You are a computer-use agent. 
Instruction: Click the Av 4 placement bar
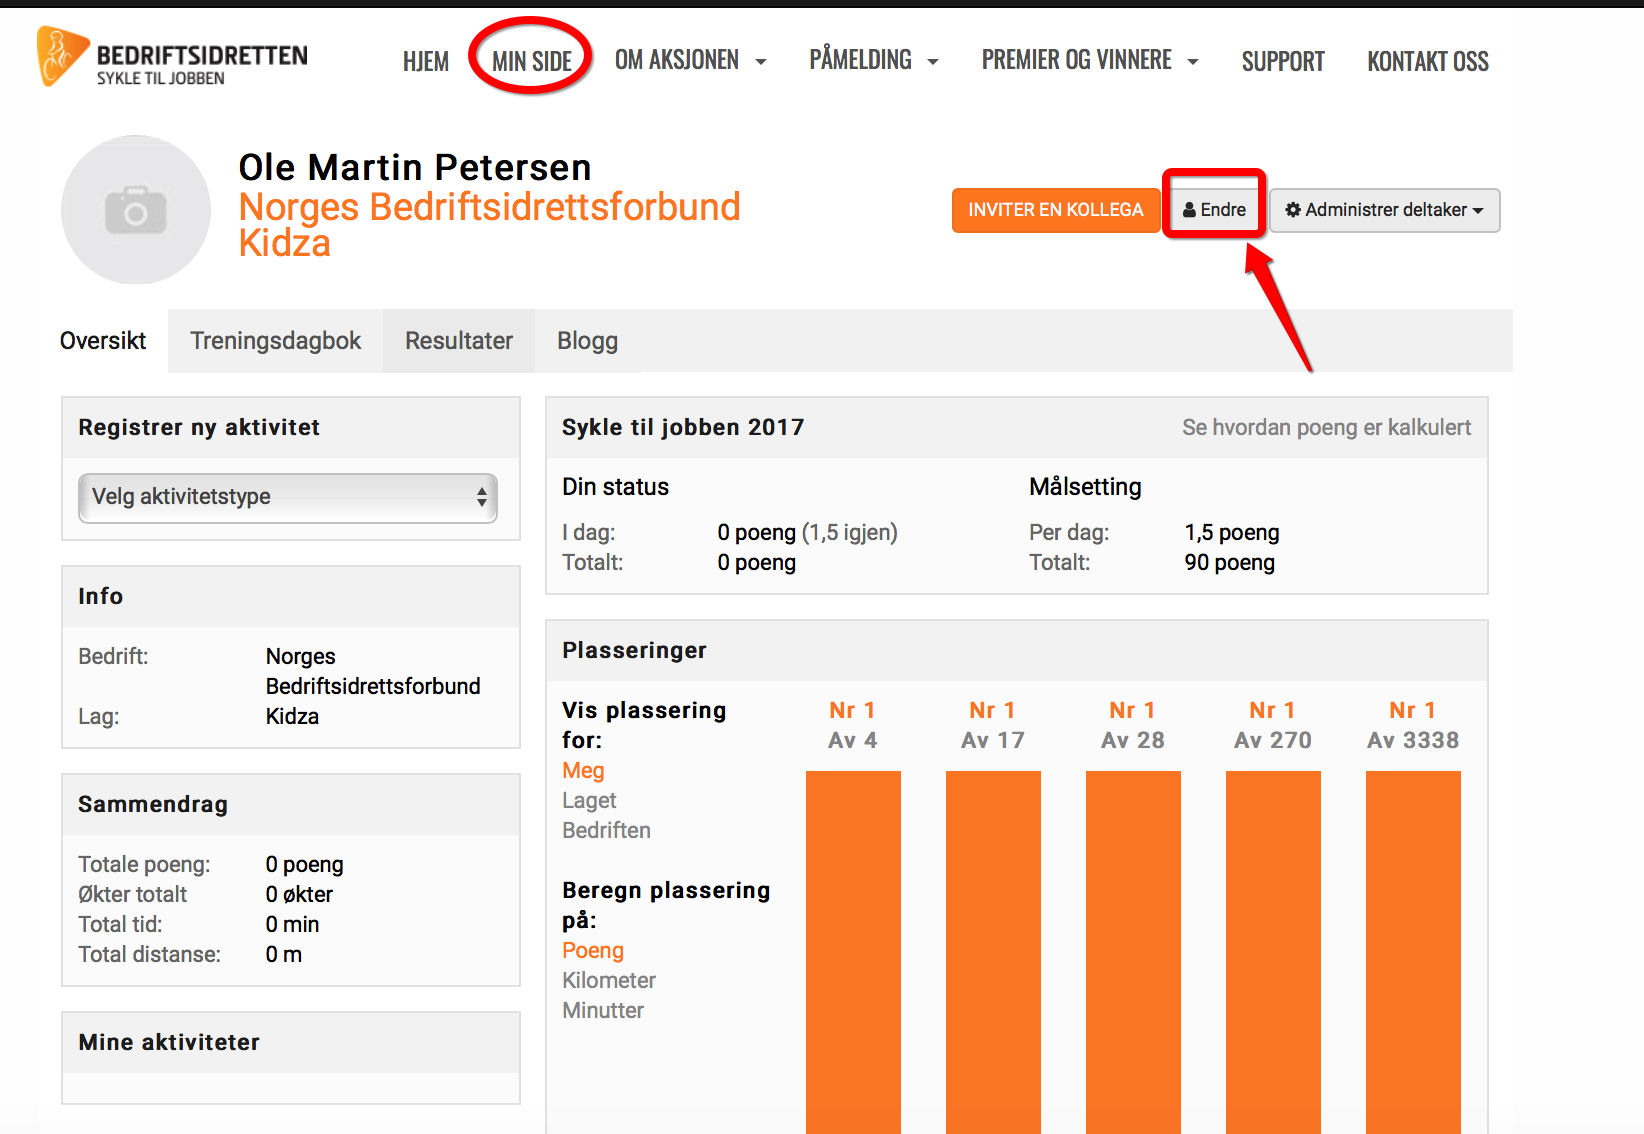click(853, 952)
